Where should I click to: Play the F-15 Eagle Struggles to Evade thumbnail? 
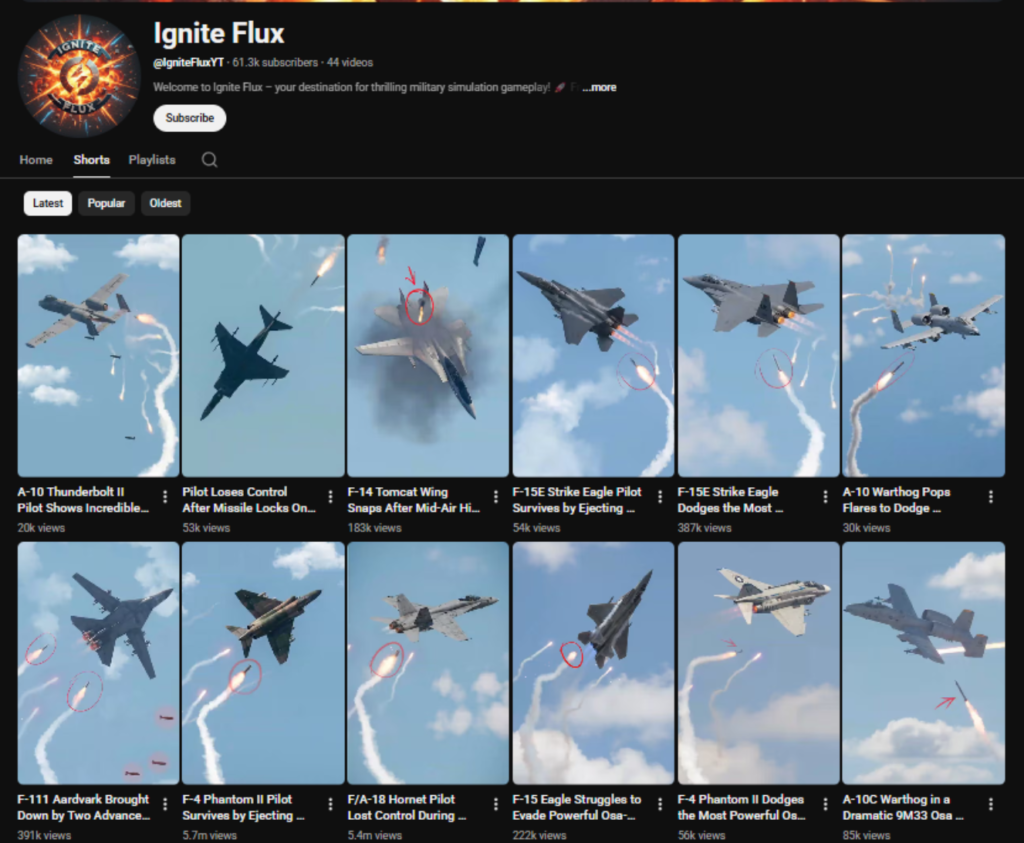click(x=593, y=662)
